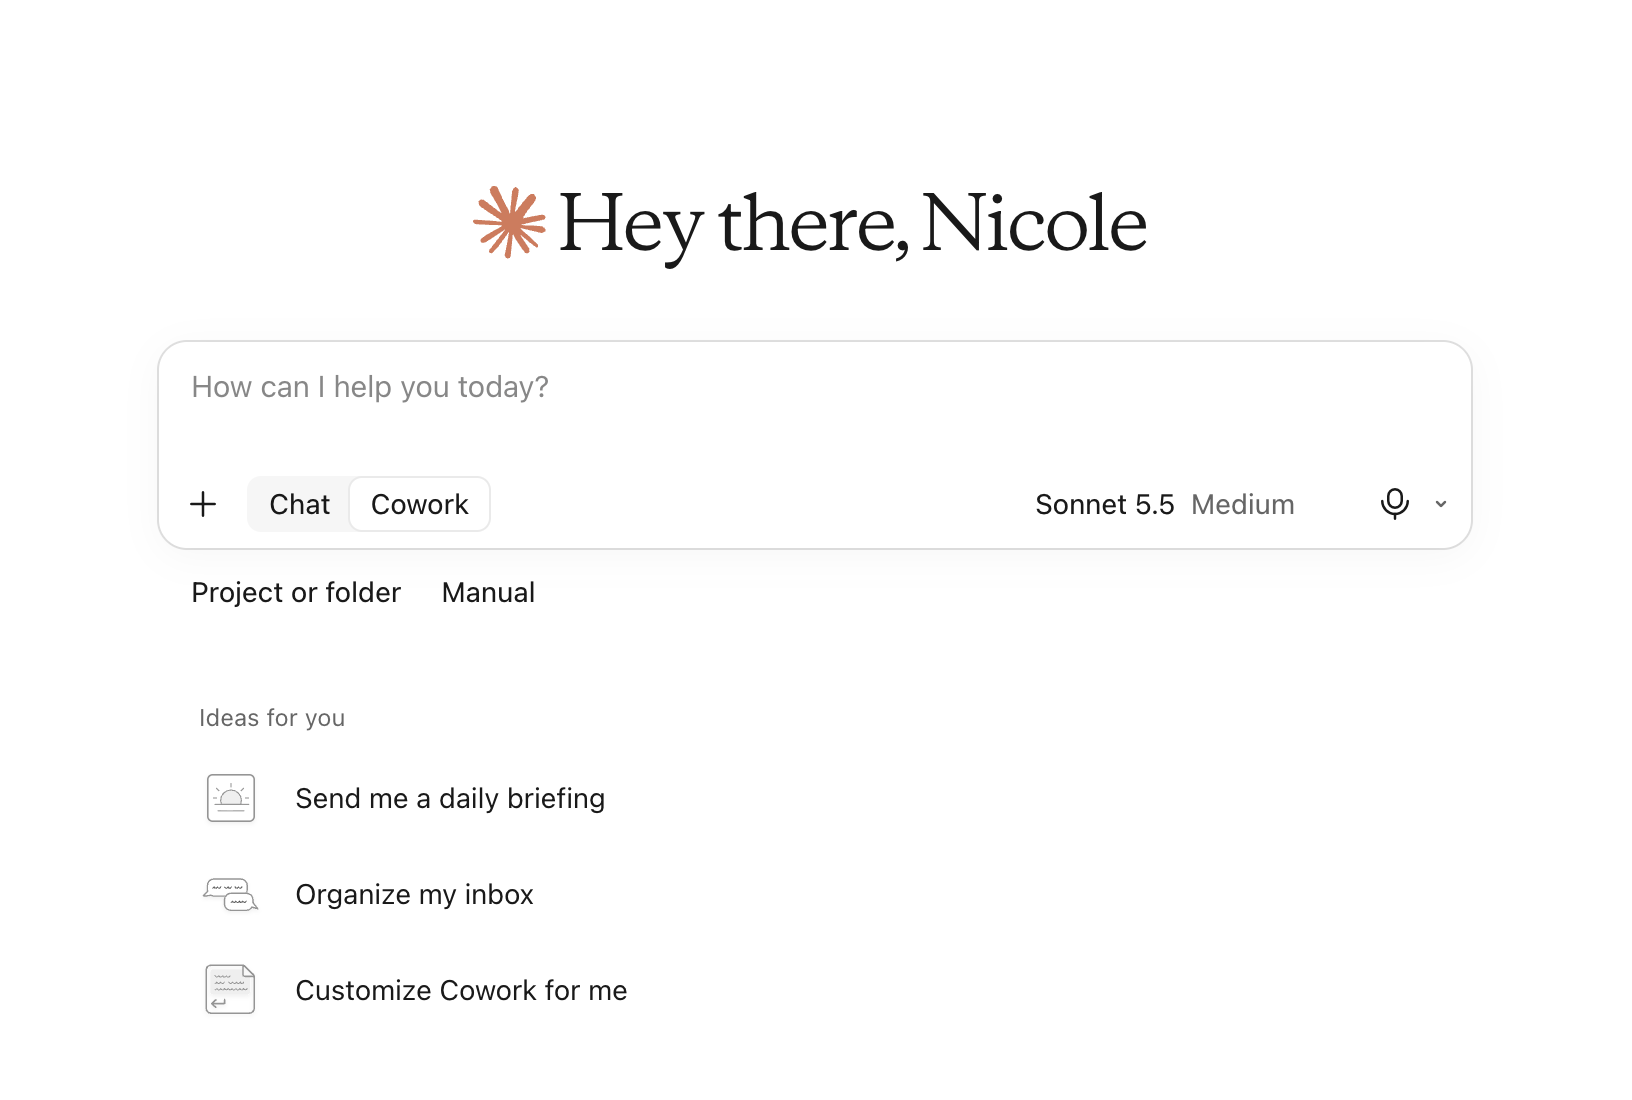1632x1100 pixels.
Task: Click the sunrise icon beside daily briefing
Action: 231,798
